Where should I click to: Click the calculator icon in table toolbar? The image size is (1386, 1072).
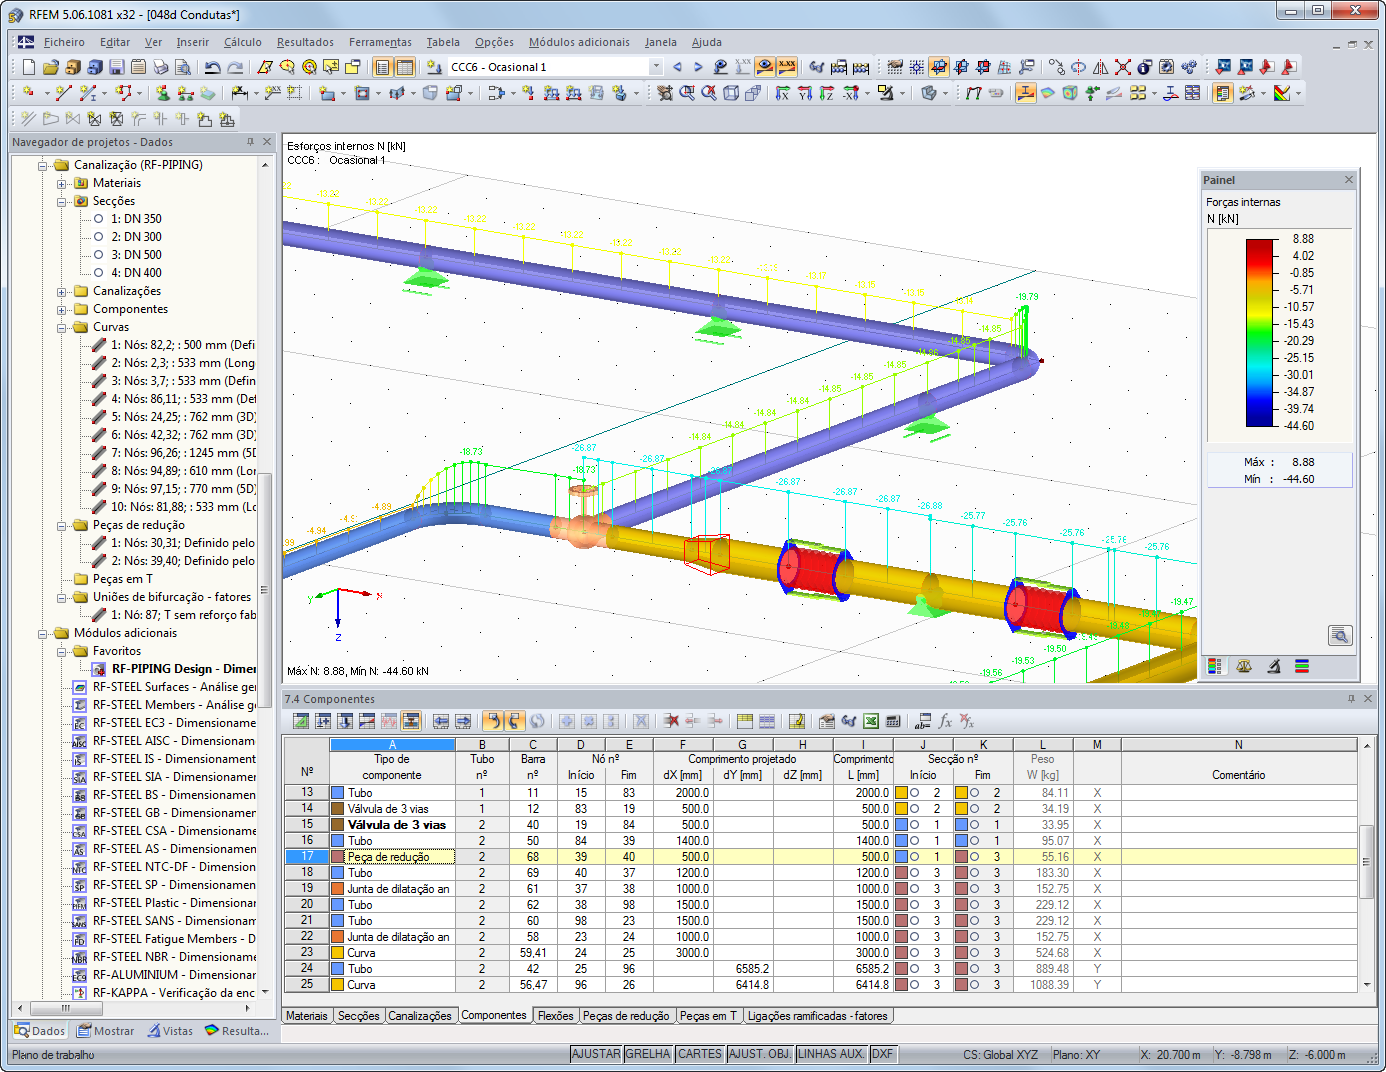pos(893,721)
